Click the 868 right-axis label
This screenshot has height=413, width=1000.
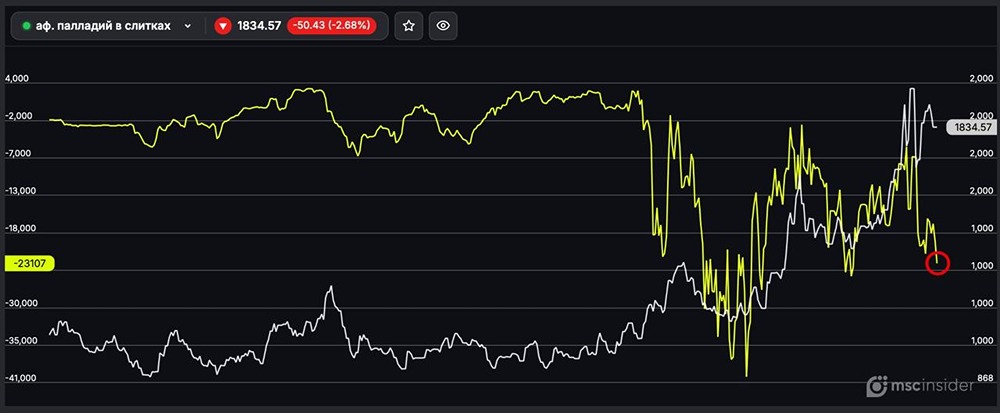point(985,379)
